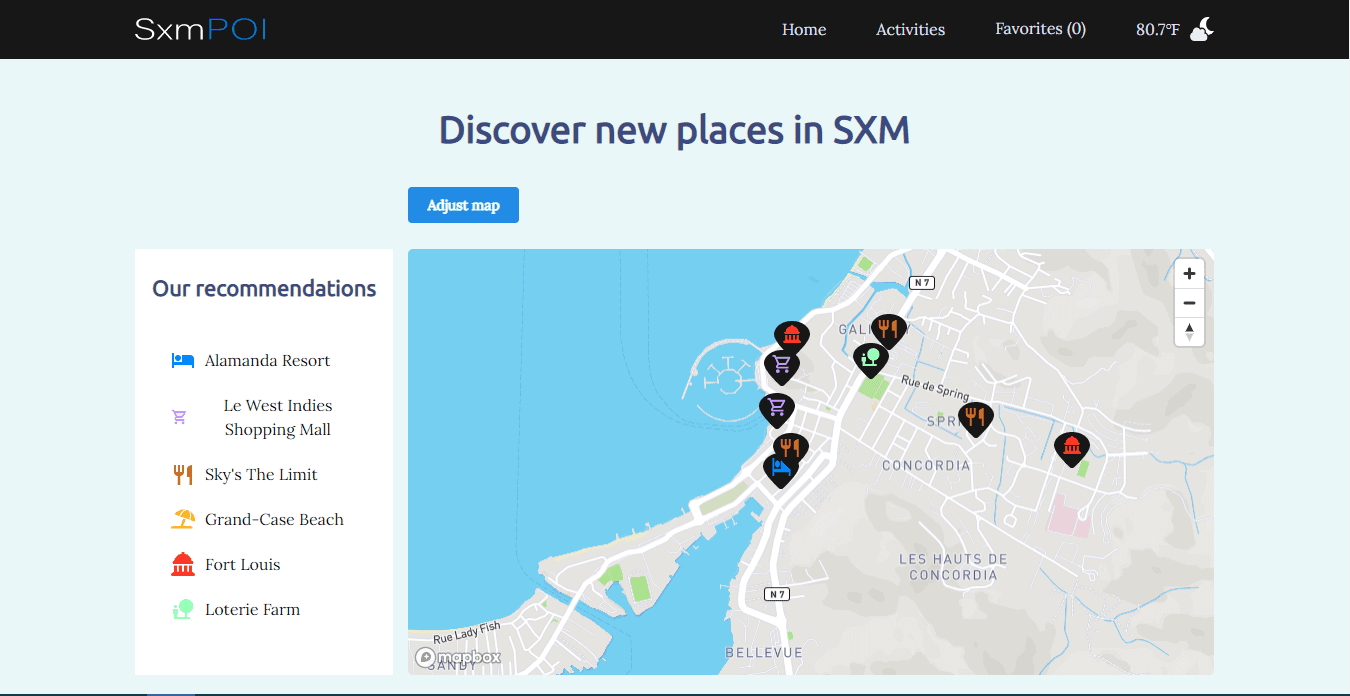Viewport: 1350px width, 696px height.
Task: Pick the Loterie Farm recommendation text
Action: click(252, 610)
